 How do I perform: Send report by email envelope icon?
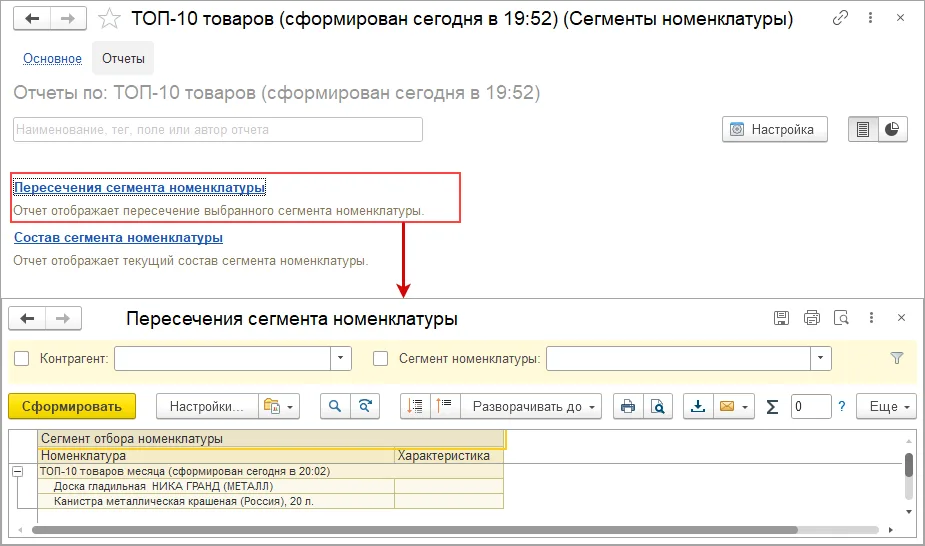pyautogui.click(x=727, y=406)
